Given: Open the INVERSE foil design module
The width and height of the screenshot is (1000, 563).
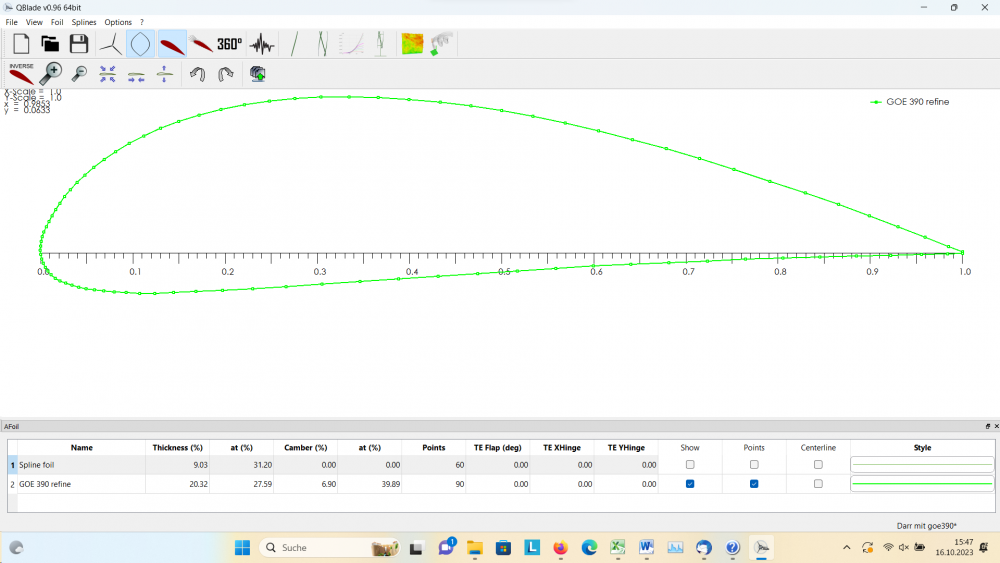Looking at the screenshot, I should (x=21, y=73).
